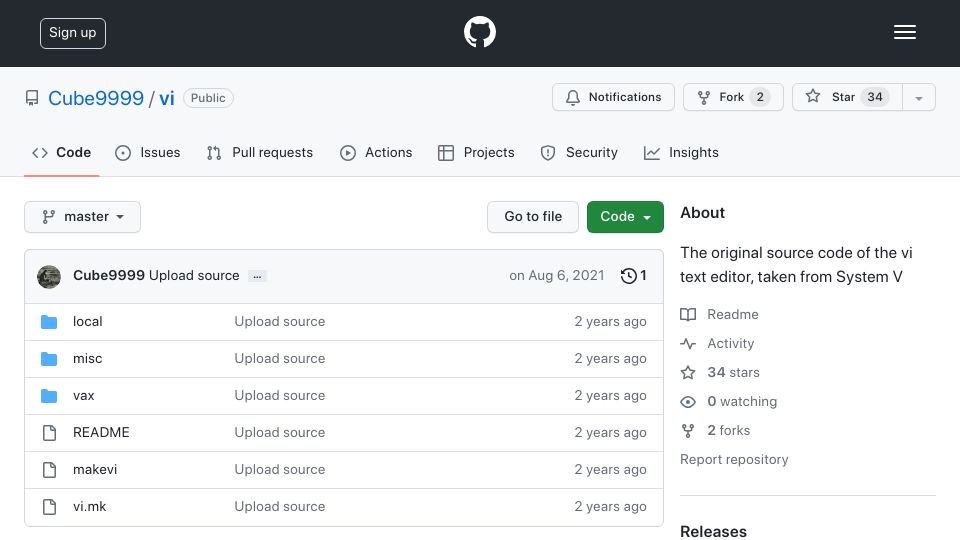Viewport: 960px width, 540px height.
Task: Open the Upload source latest commit message
Action: point(194,276)
